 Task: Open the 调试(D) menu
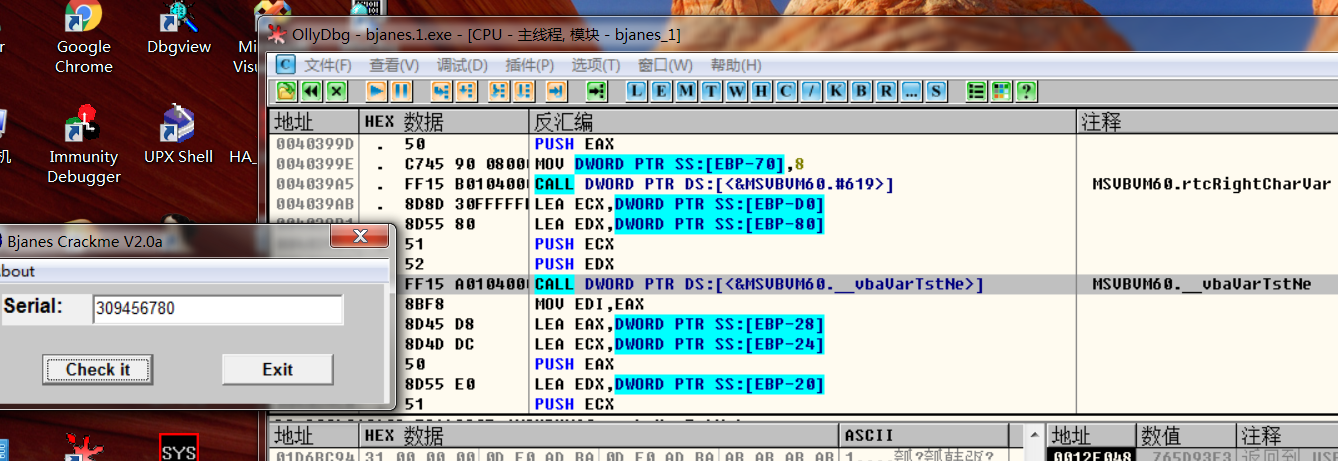click(x=462, y=65)
